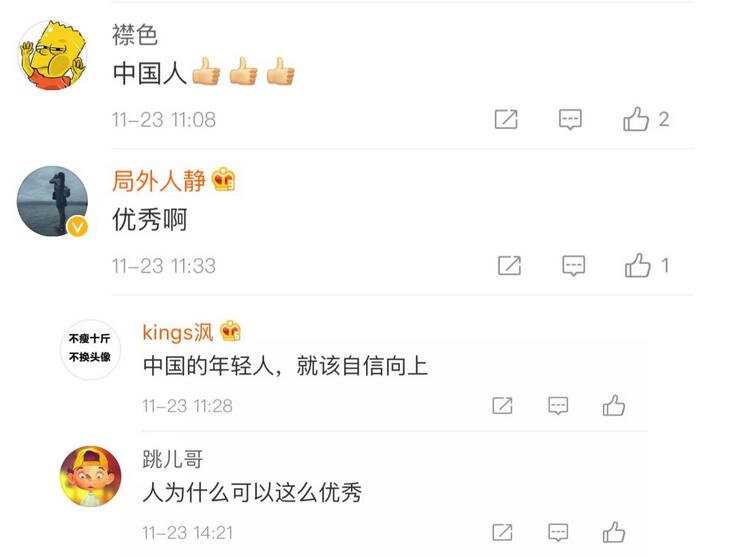
Task: Like kings沨's comment about 年轻人
Action: coord(614,405)
